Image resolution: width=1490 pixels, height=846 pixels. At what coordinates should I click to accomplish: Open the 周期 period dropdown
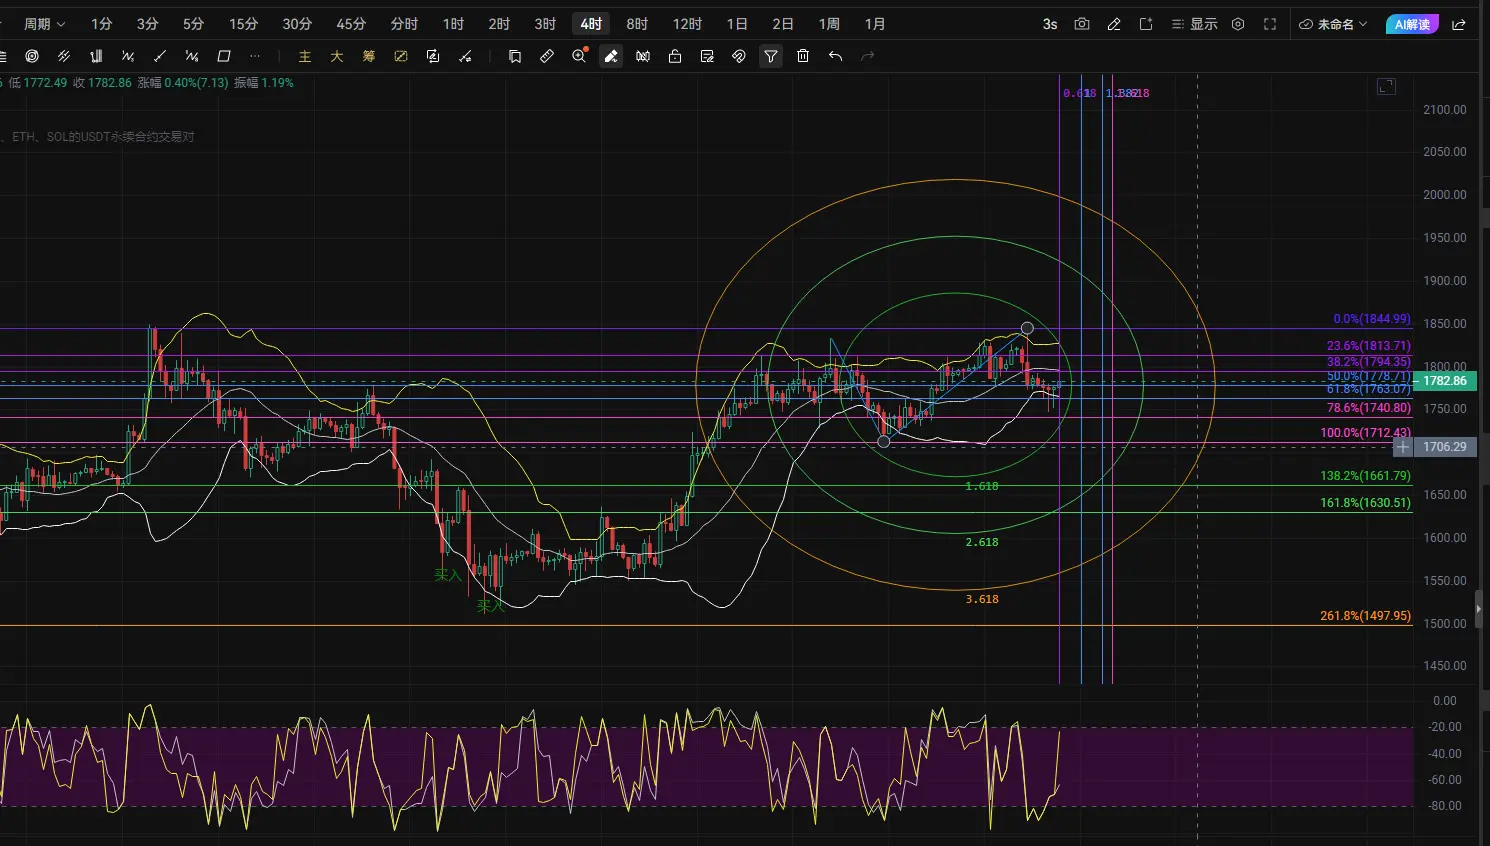tap(44, 24)
